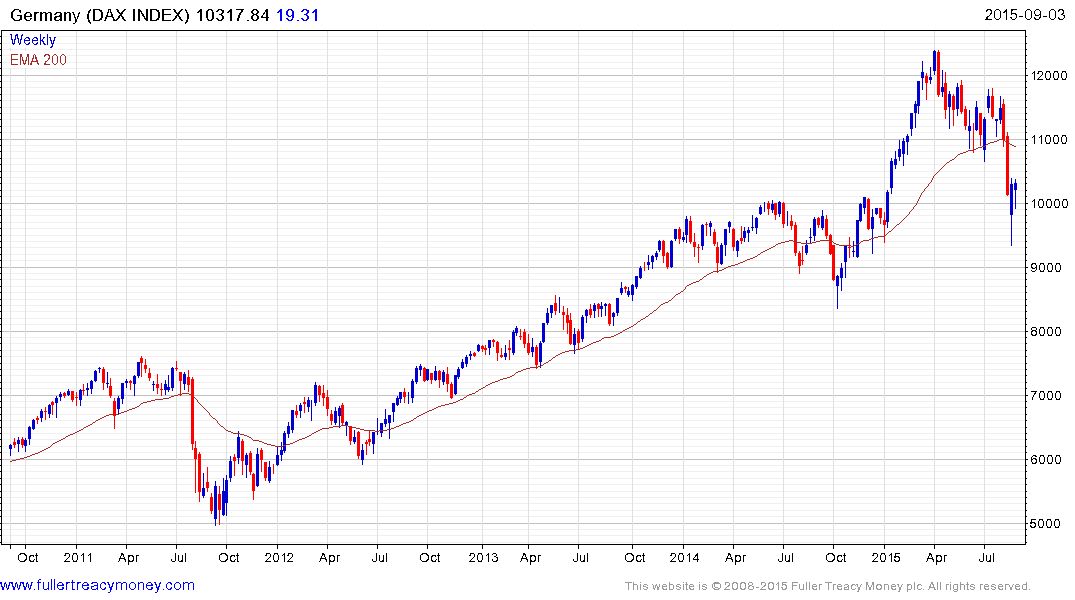Click the 2015-09-03 date label
Screen dimensions: 1075x600
point(1025,15)
